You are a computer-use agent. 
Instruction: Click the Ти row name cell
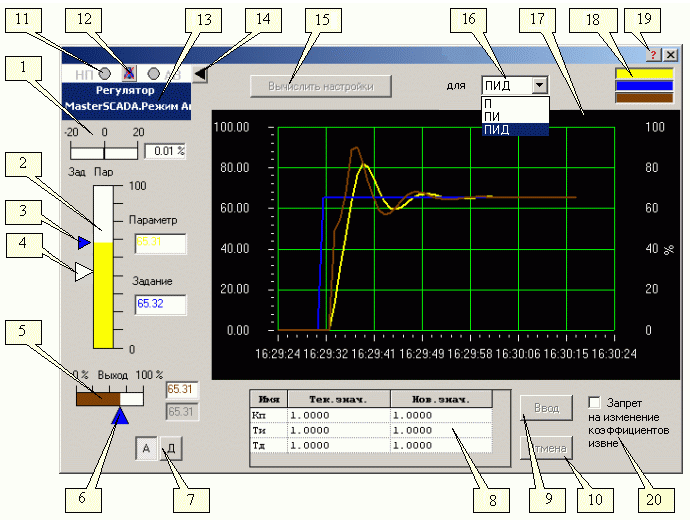coord(269,430)
